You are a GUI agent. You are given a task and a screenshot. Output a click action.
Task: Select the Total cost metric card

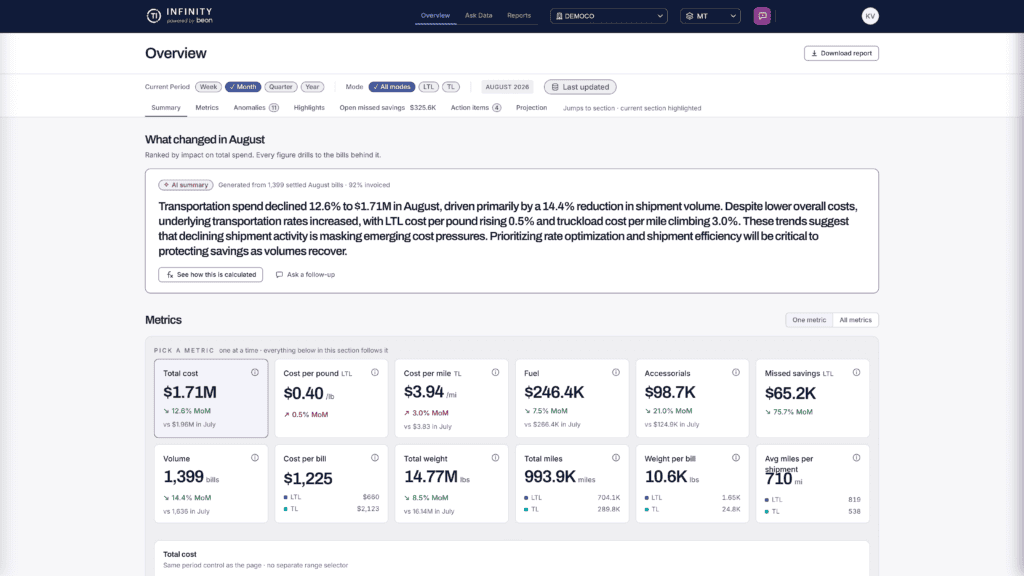(211, 398)
